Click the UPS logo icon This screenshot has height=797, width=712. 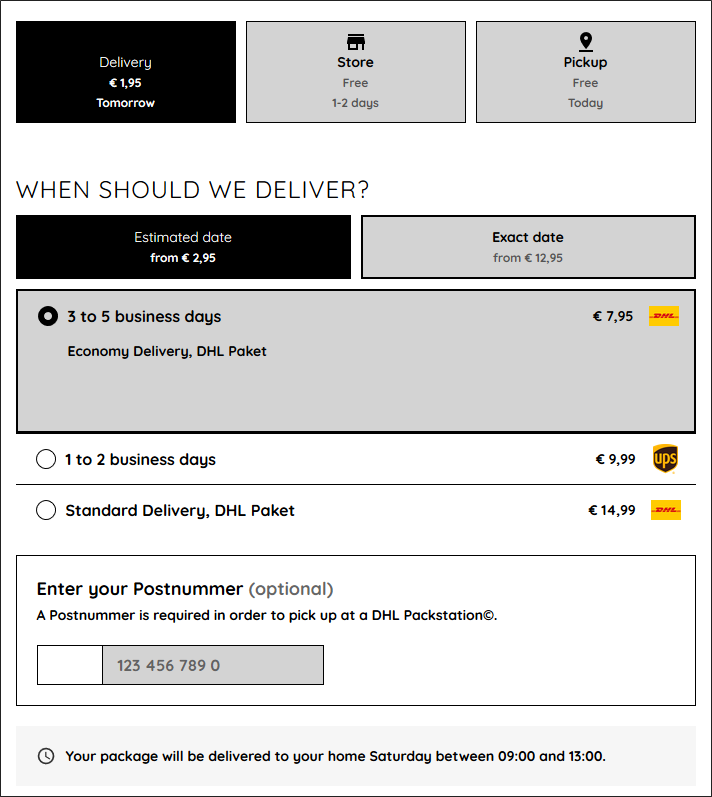point(665,459)
